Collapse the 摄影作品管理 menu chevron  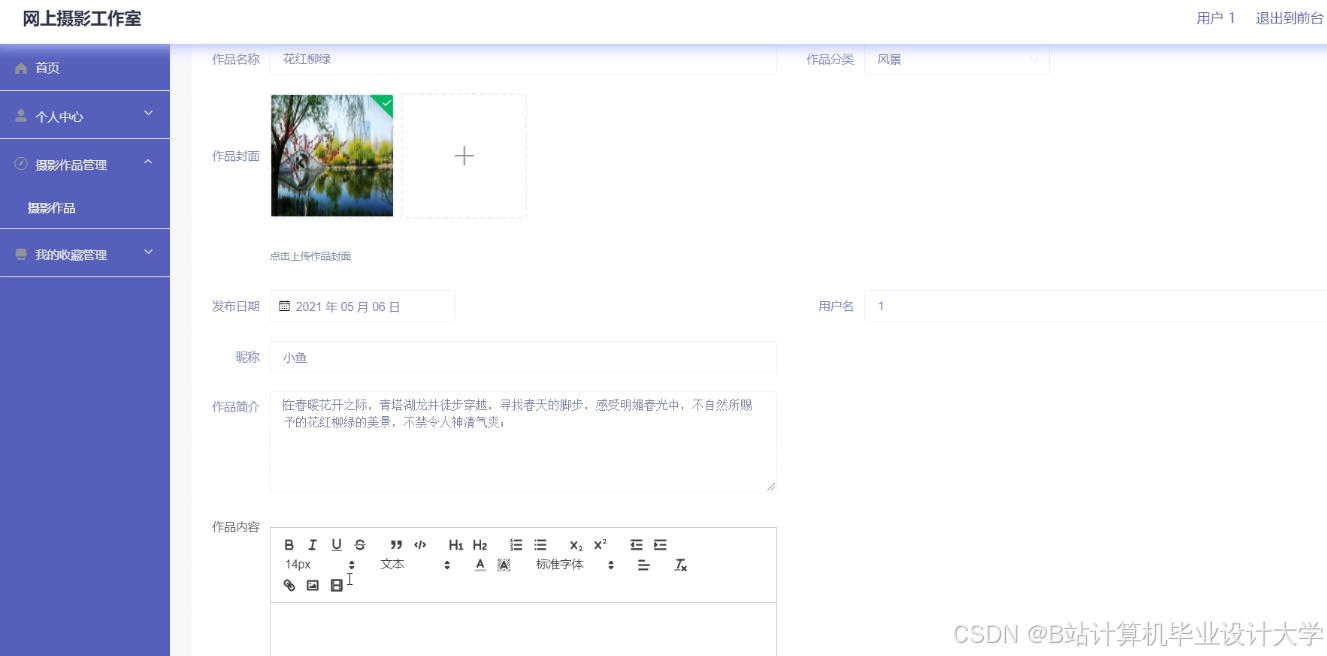tap(148, 162)
